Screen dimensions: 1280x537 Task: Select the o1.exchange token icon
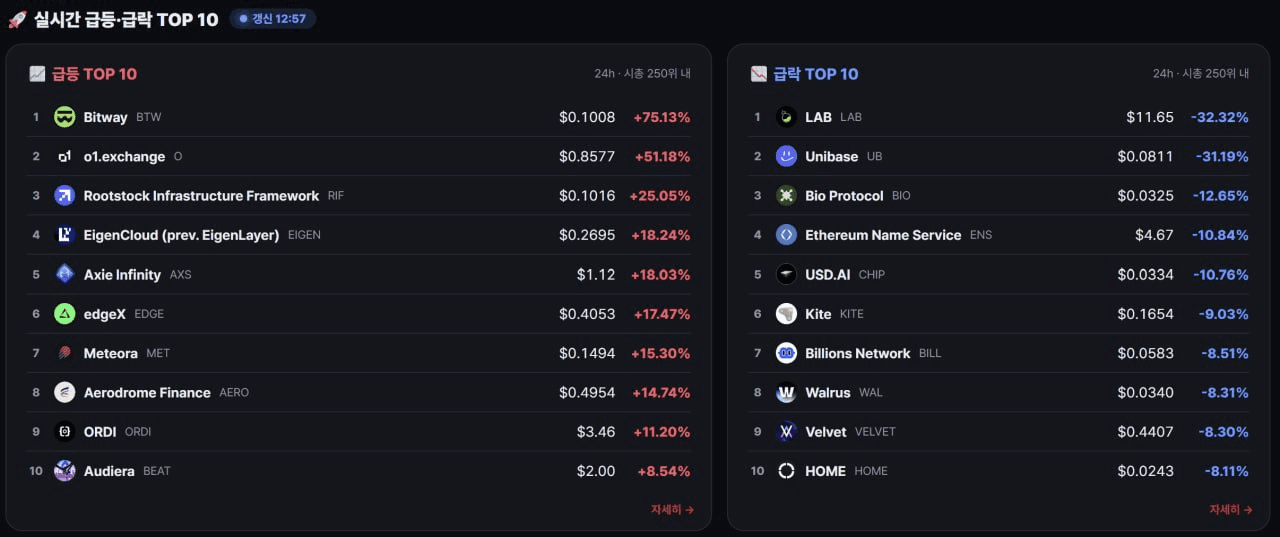pos(65,156)
